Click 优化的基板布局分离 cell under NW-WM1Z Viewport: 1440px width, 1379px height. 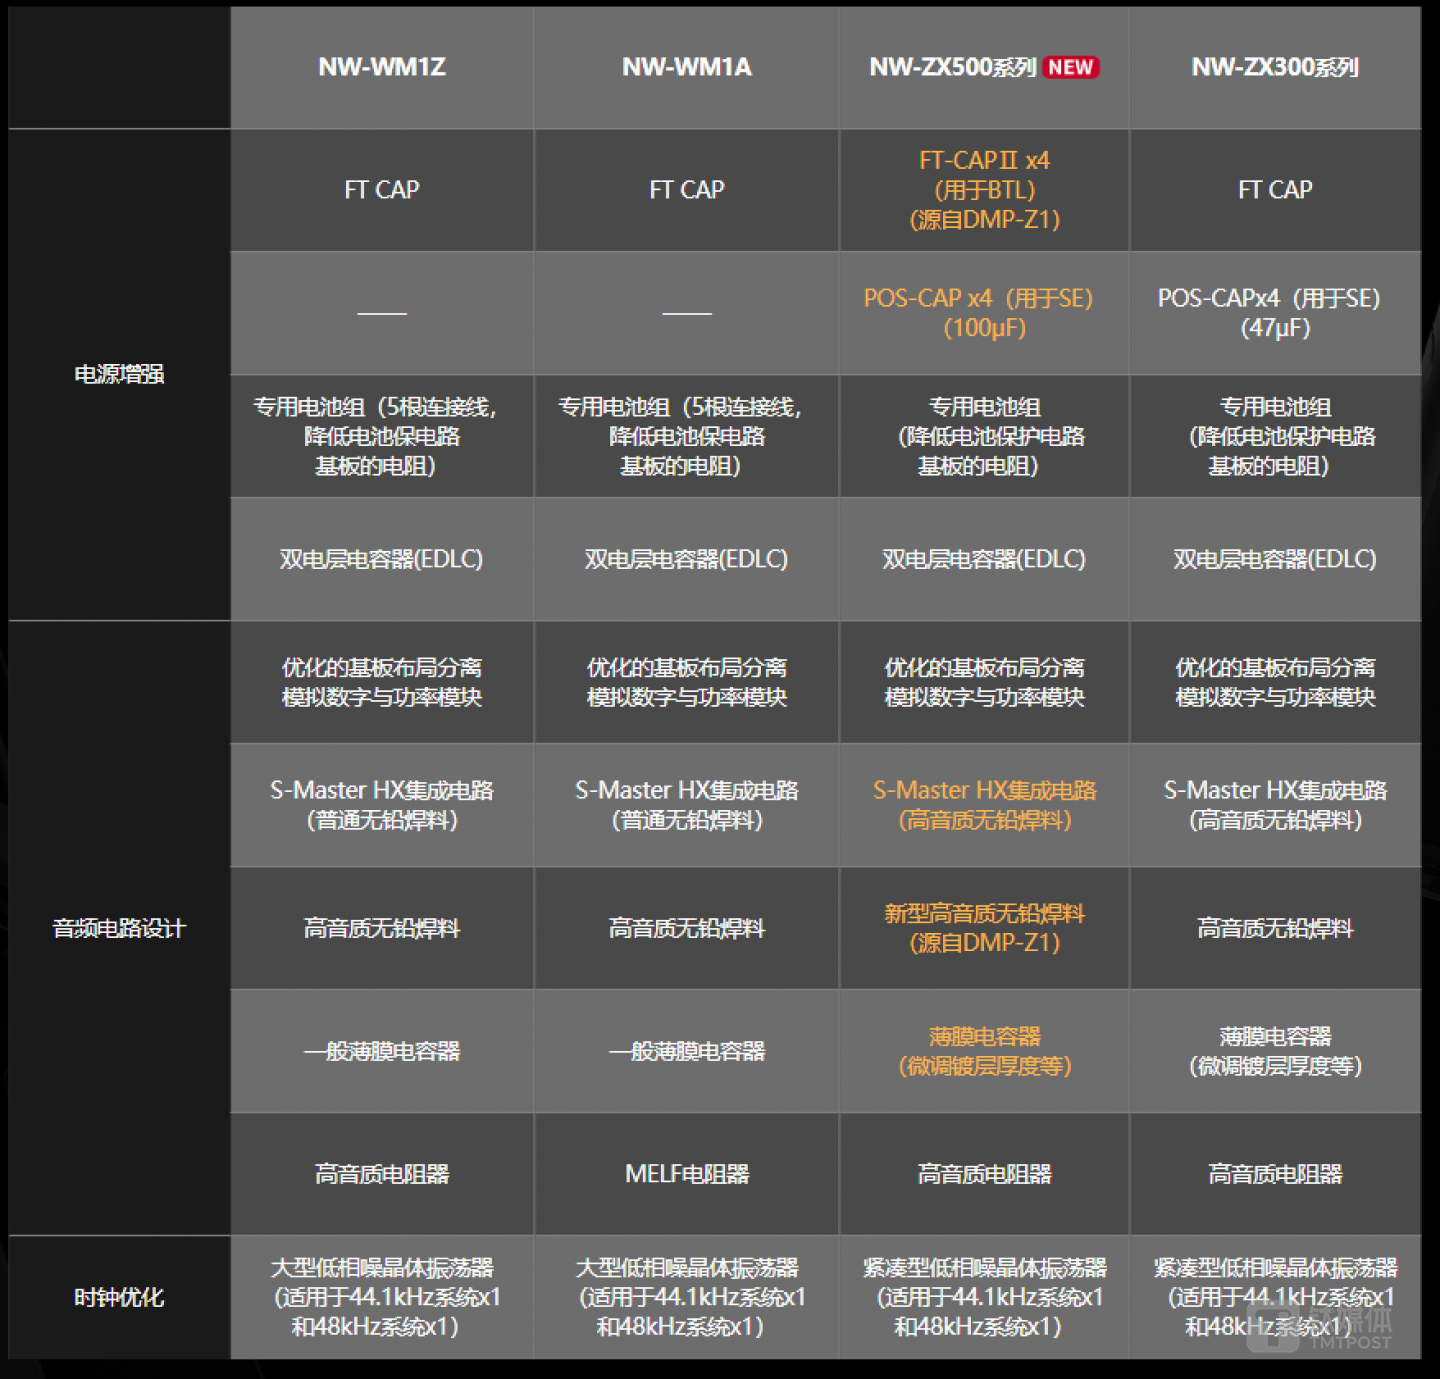pos(382,682)
